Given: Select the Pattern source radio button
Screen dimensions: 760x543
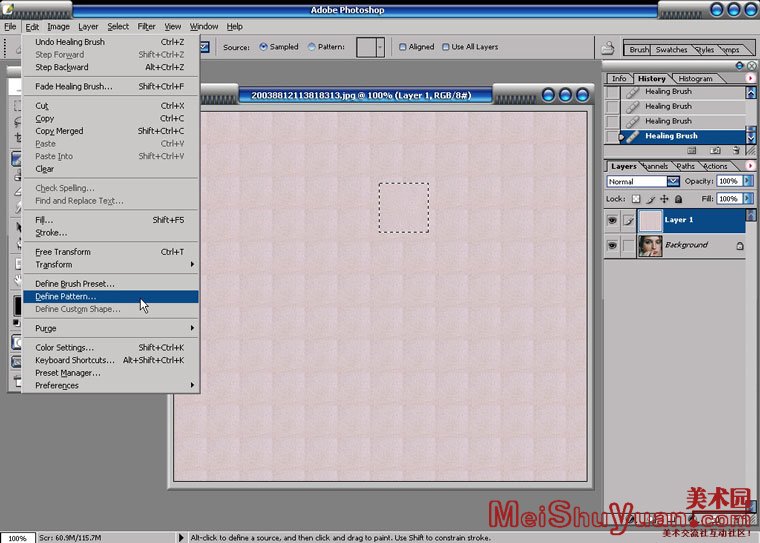Looking at the screenshot, I should 312,47.
